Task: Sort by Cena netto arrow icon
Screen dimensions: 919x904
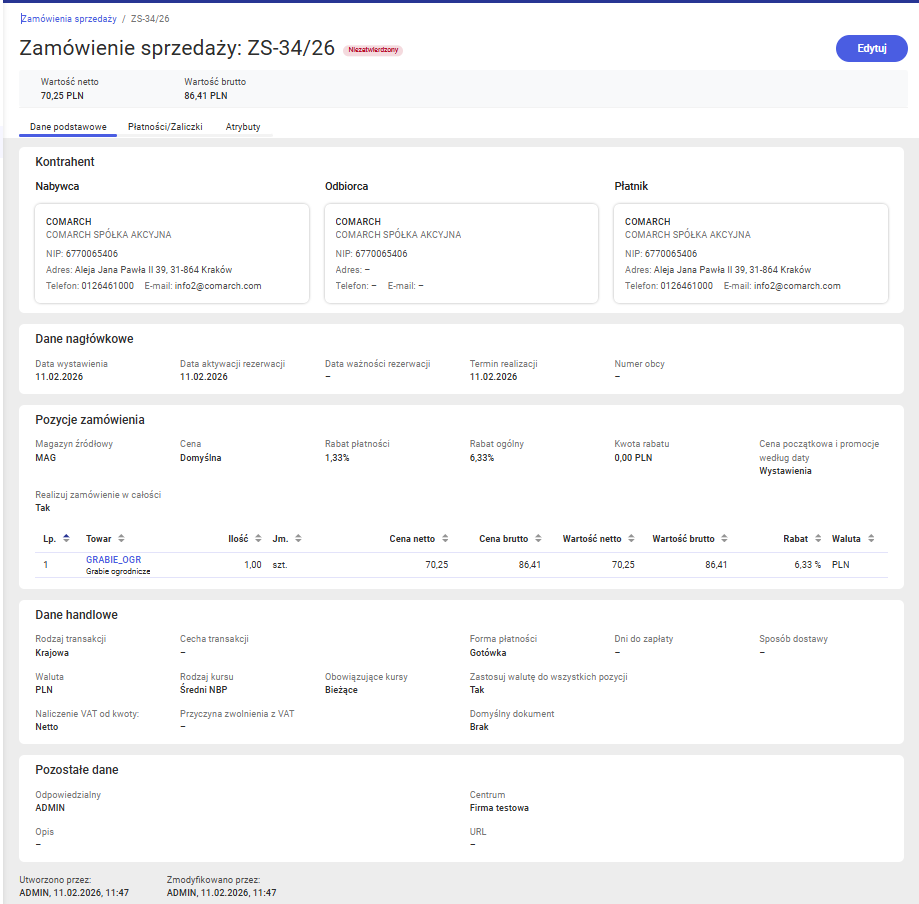Action: (x=445, y=539)
